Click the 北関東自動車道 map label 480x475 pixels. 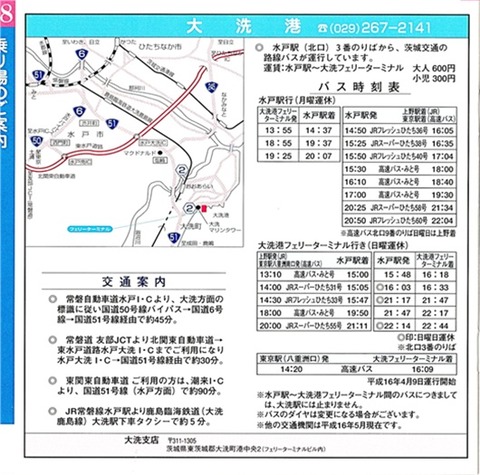click(56, 176)
